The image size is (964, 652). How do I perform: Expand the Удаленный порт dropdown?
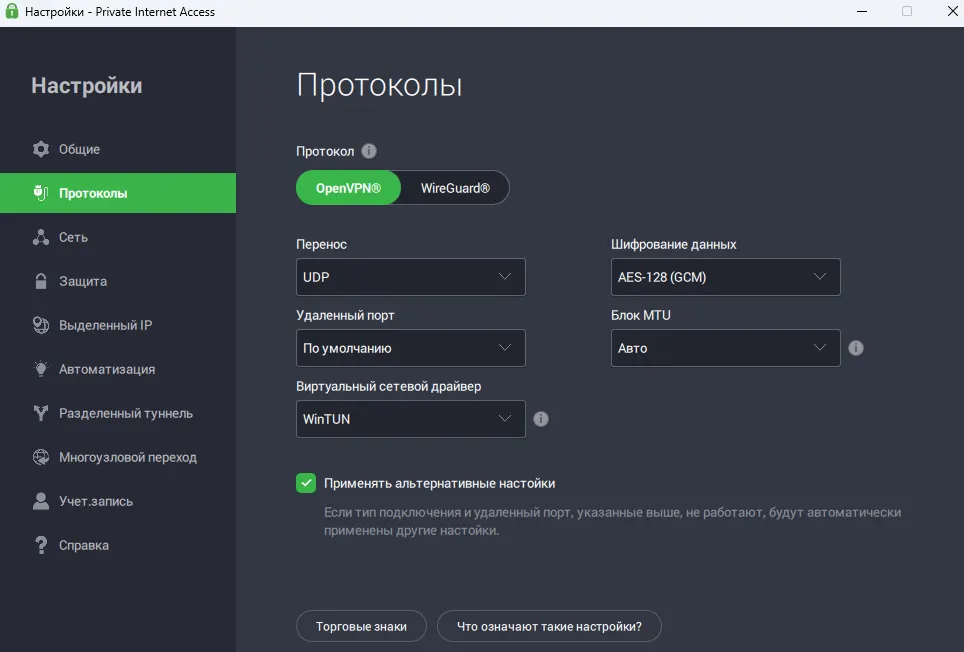pyautogui.click(x=410, y=348)
